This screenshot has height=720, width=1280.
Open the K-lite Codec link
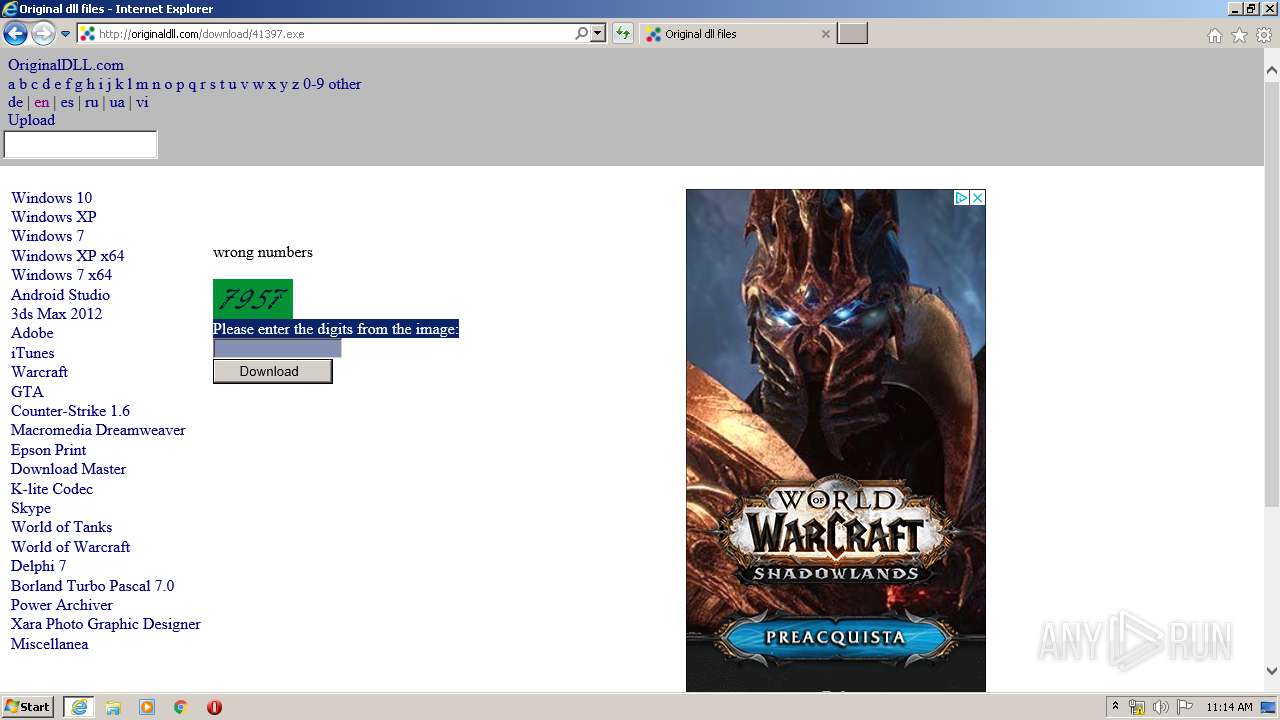tap(52, 489)
